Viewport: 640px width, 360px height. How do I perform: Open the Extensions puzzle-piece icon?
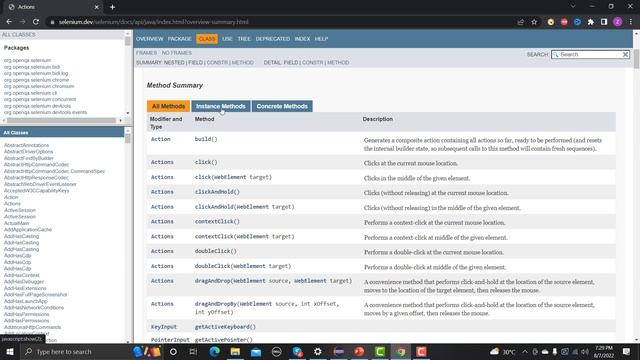[591, 22]
